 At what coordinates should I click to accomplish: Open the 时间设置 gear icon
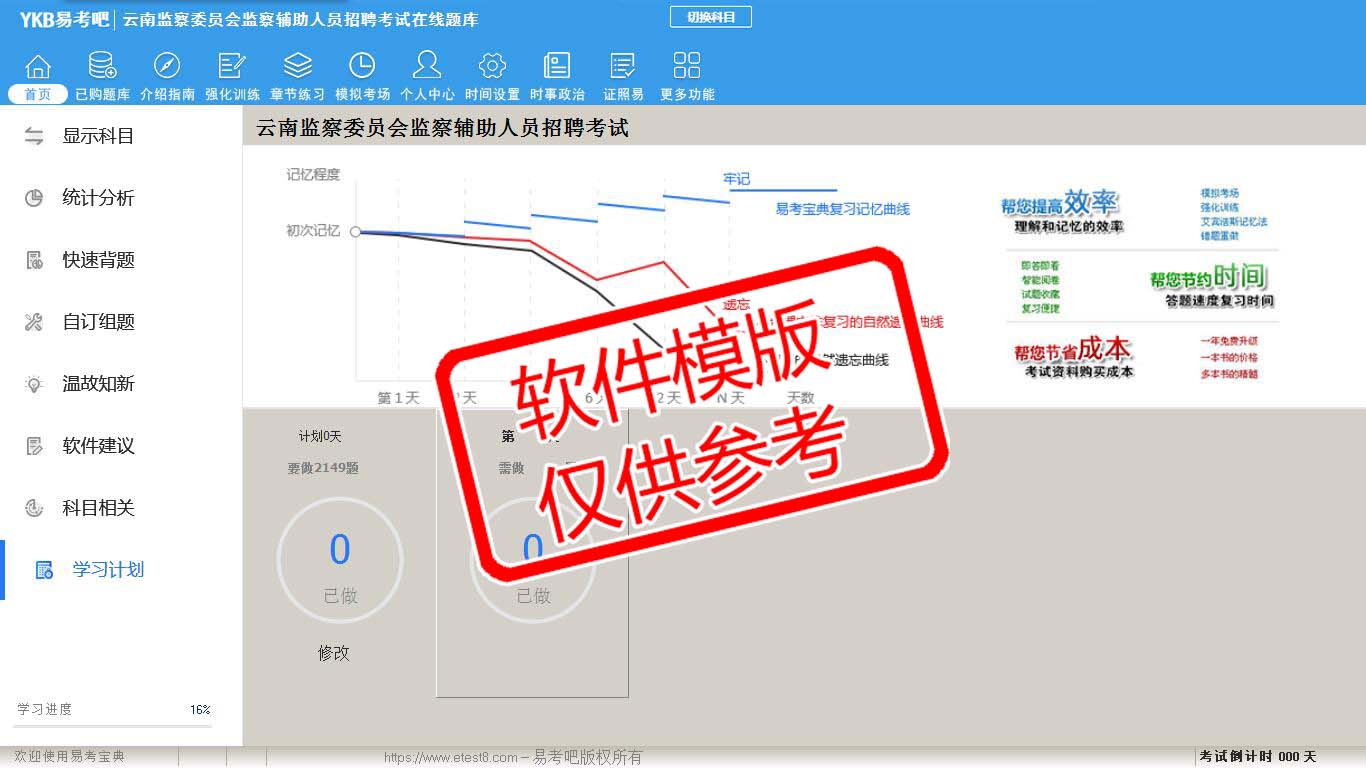[x=492, y=66]
